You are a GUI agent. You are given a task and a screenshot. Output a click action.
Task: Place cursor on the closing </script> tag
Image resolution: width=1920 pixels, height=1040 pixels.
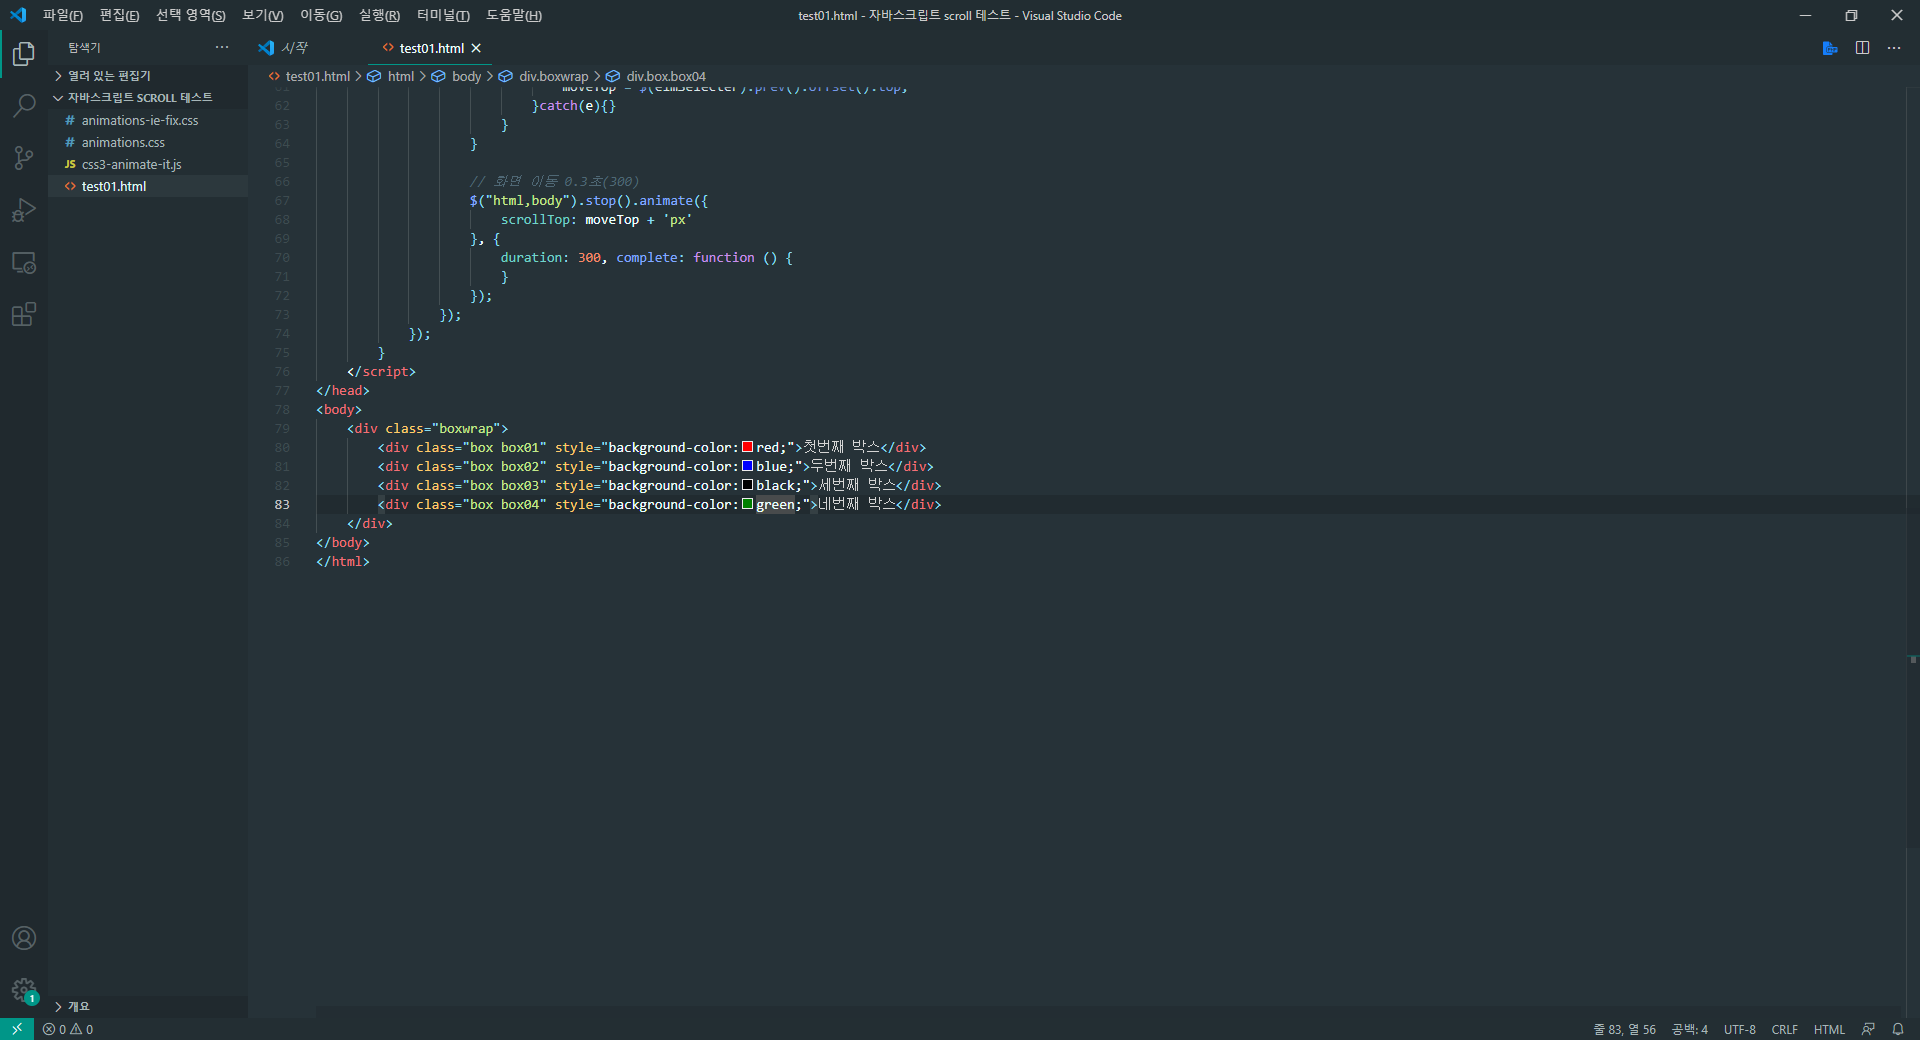coord(381,371)
